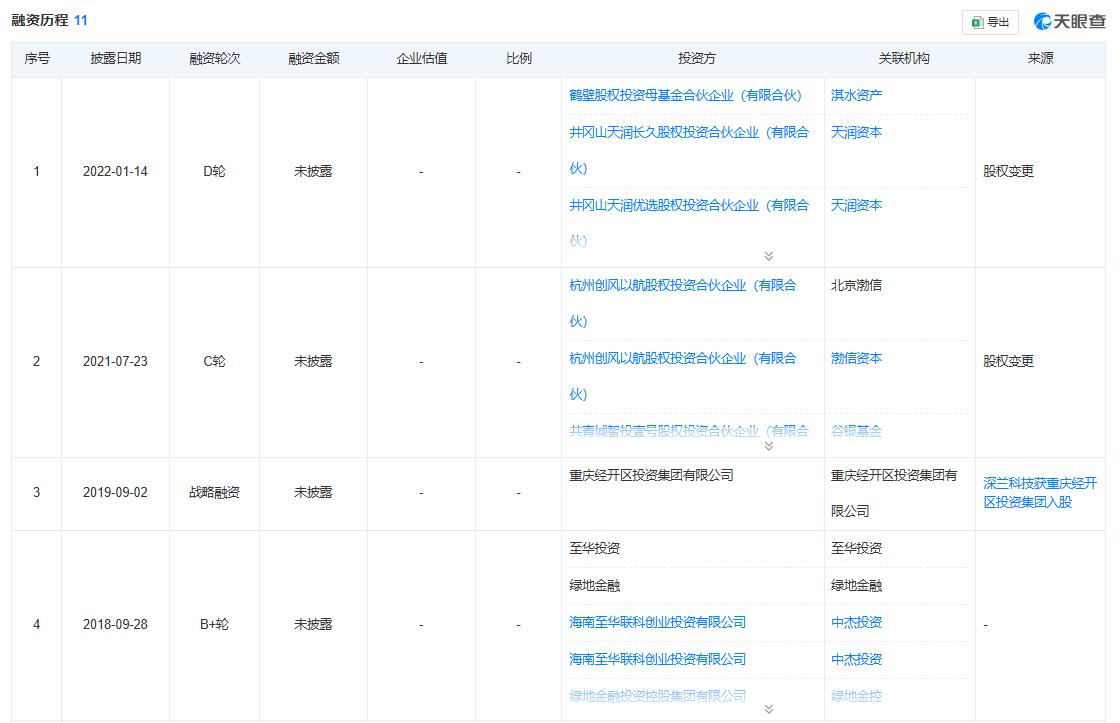Click the 比例 column header

pyautogui.click(x=519, y=59)
